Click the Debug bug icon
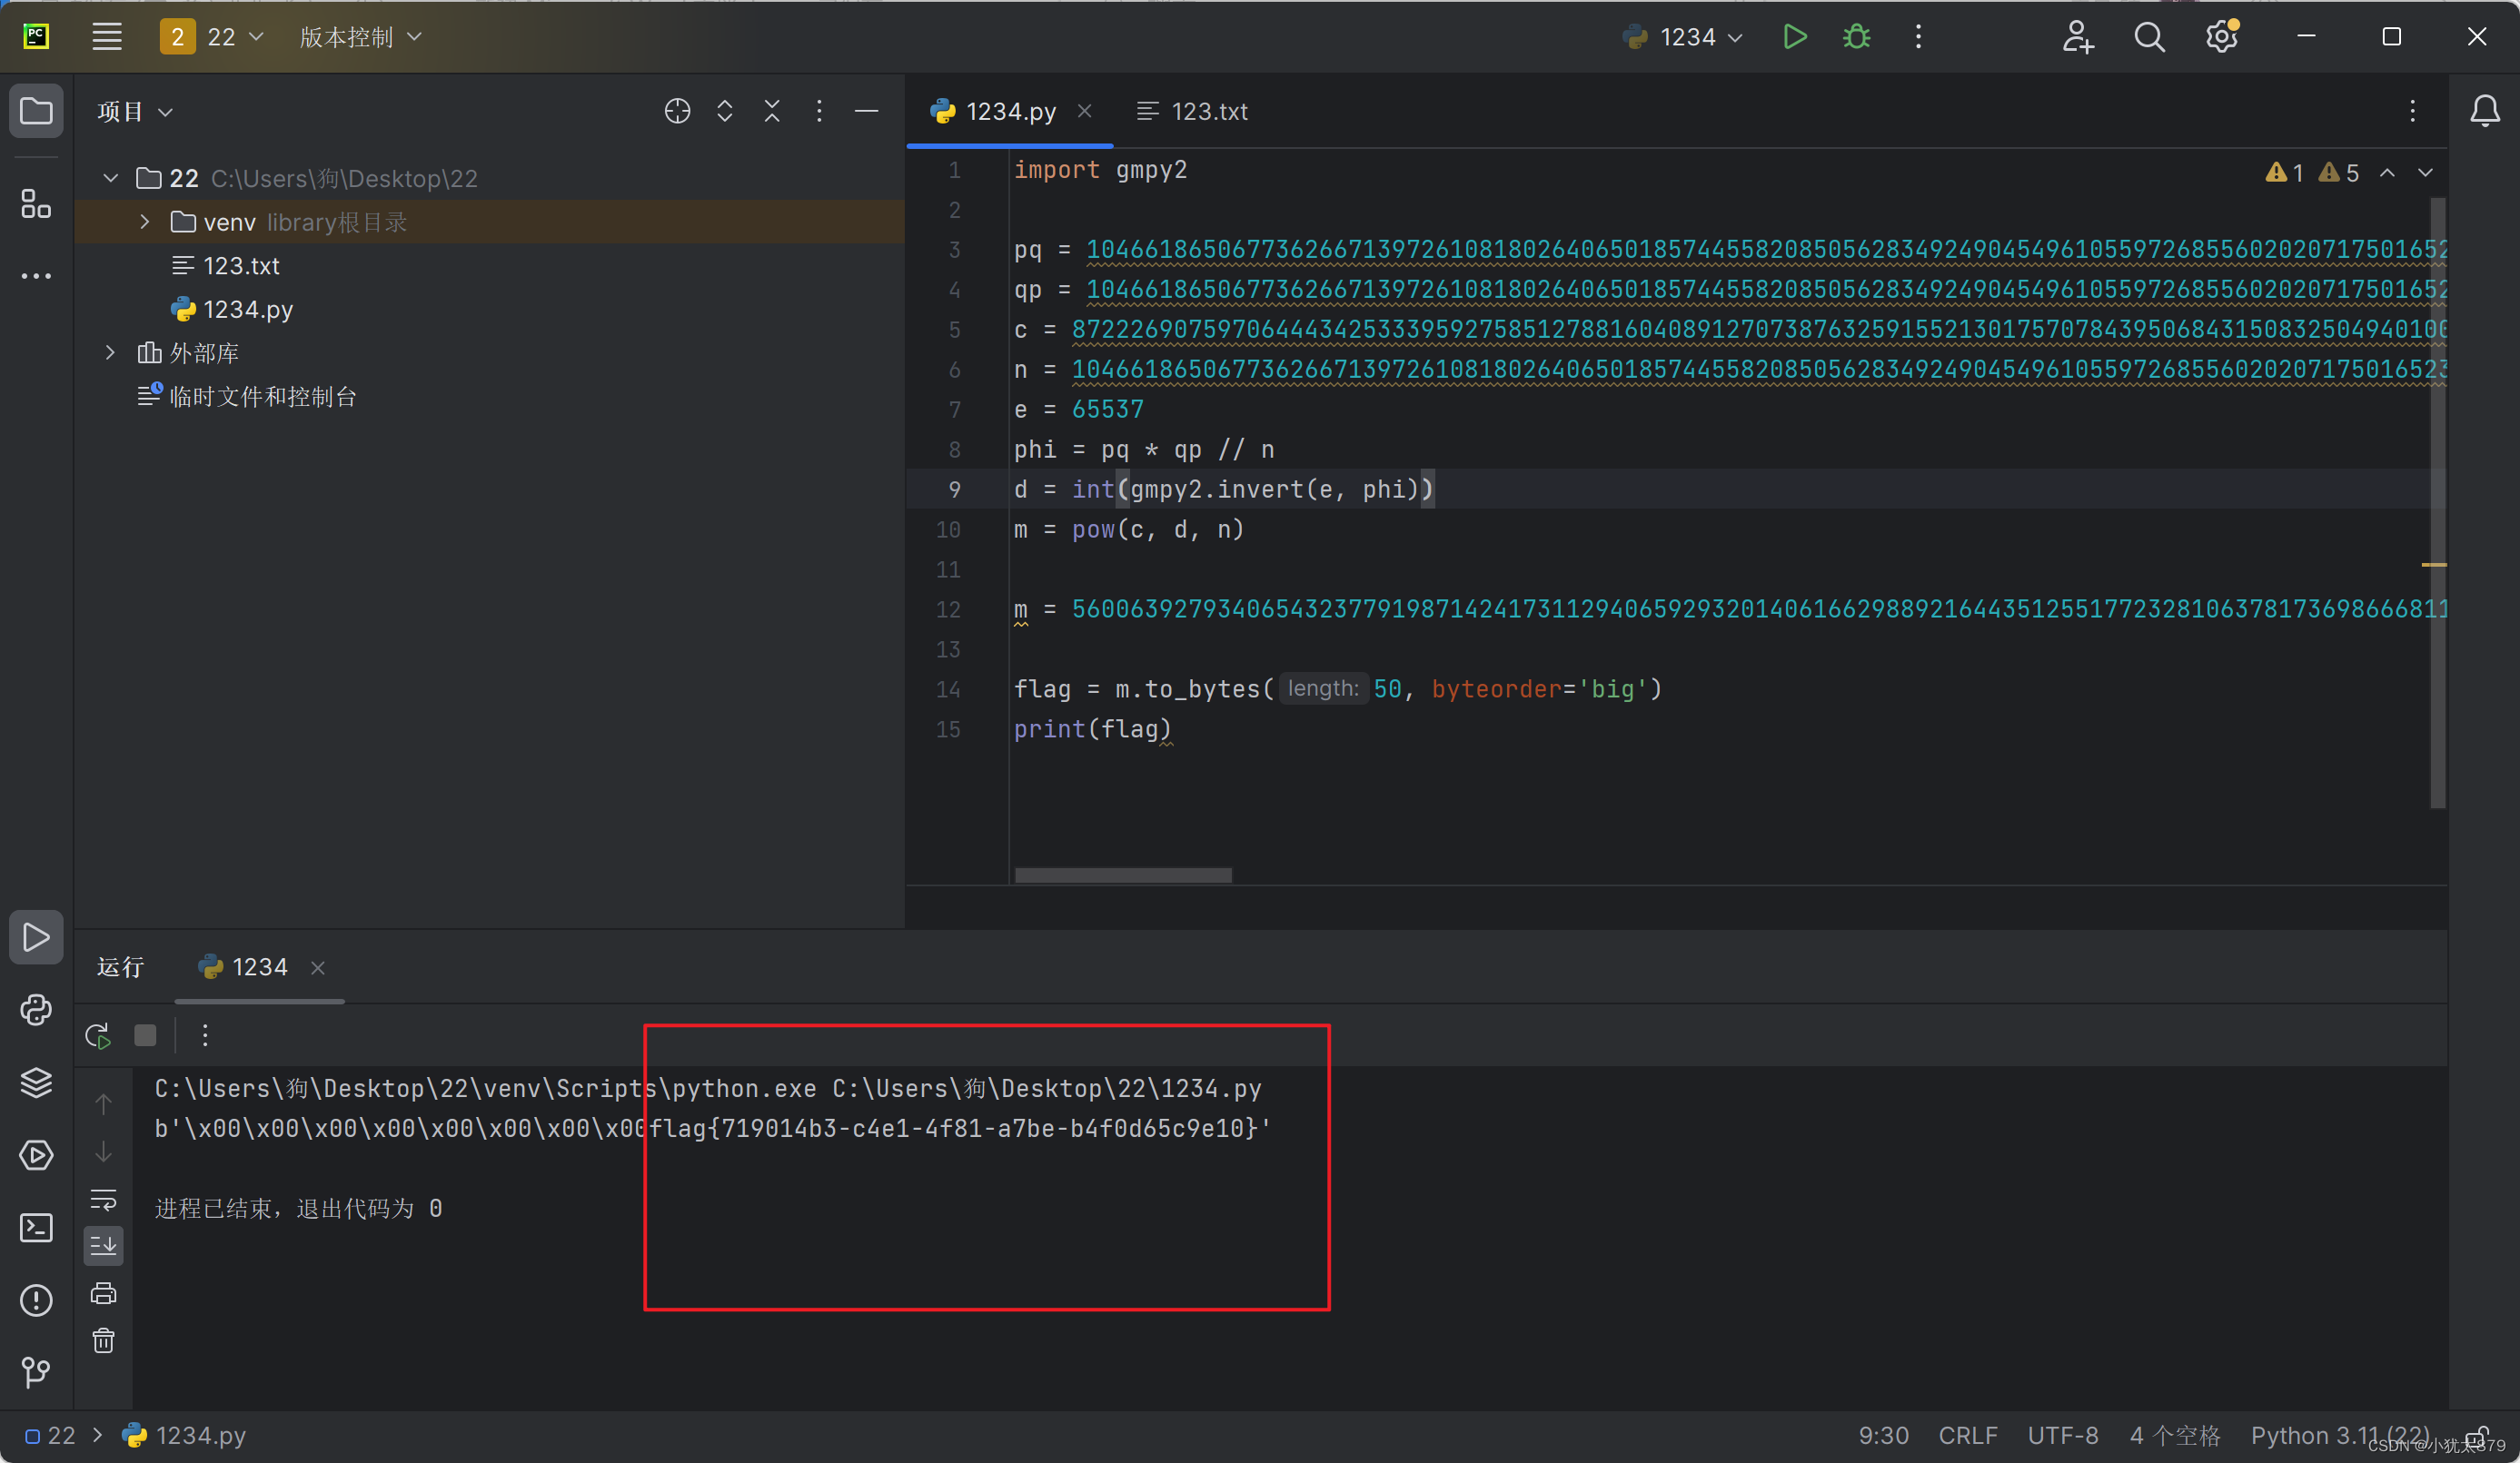The width and height of the screenshot is (2520, 1463). (x=1856, y=37)
